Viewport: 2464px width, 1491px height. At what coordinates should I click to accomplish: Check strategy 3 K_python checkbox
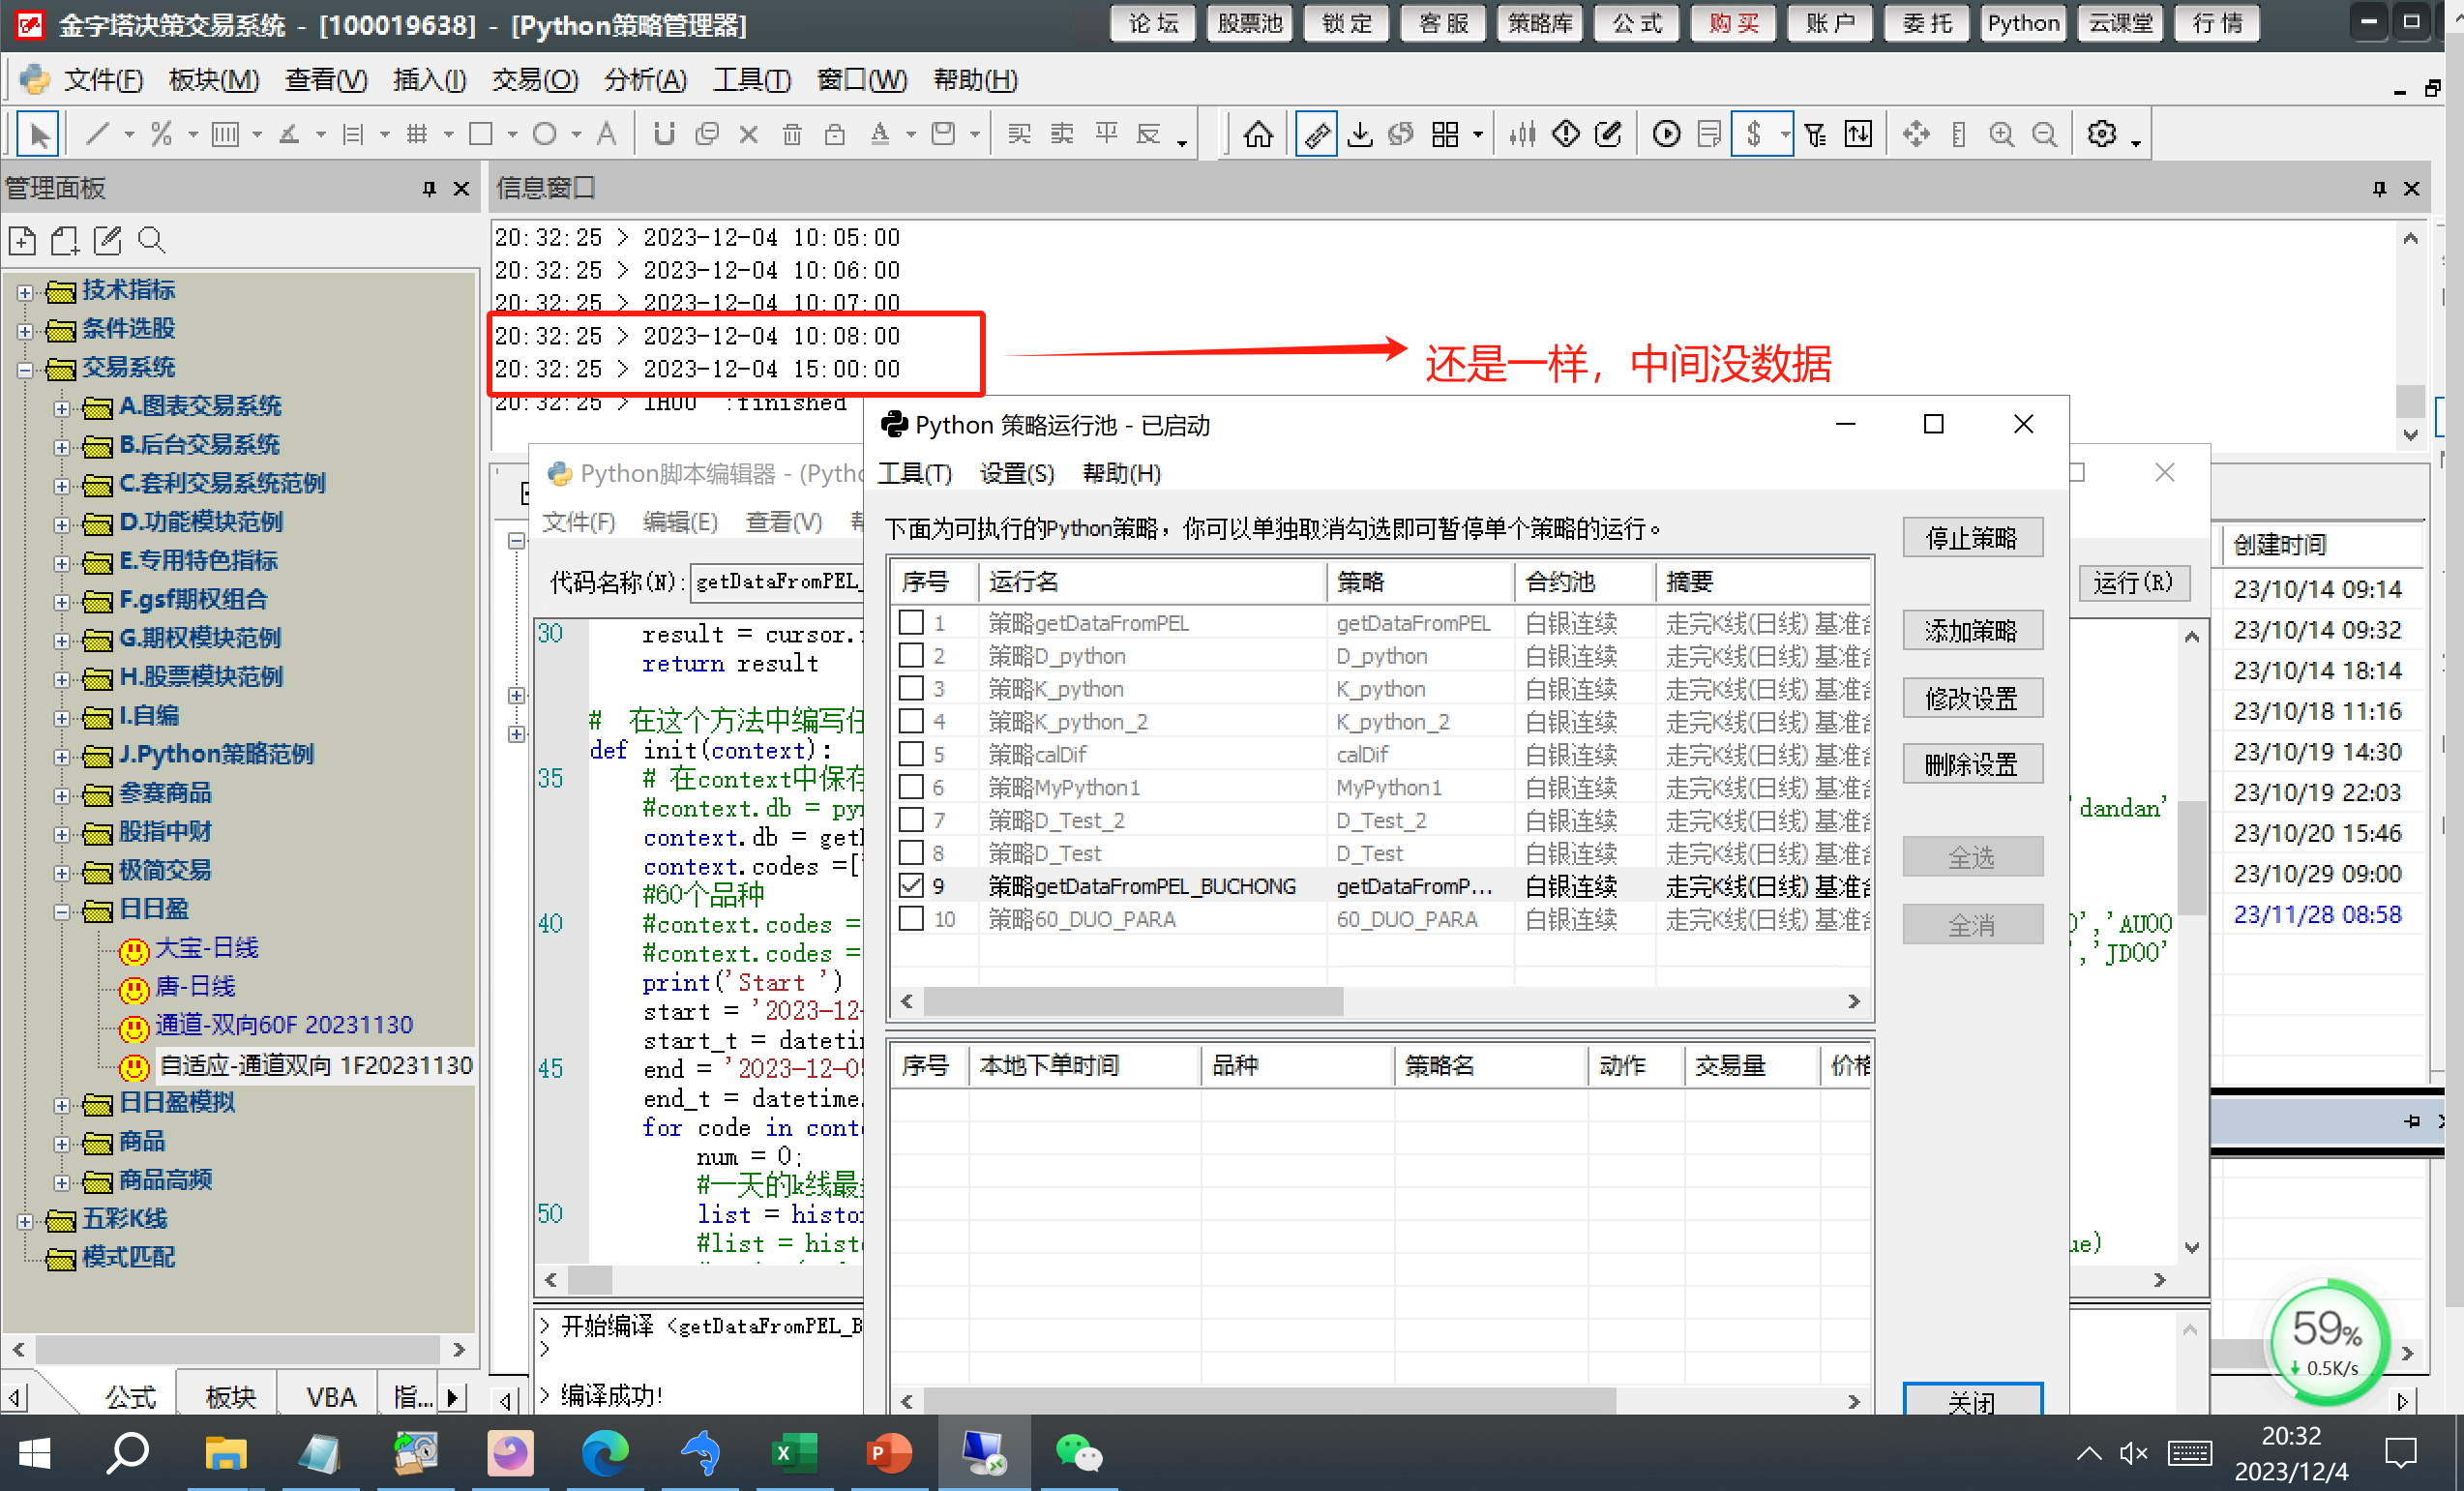(911, 688)
